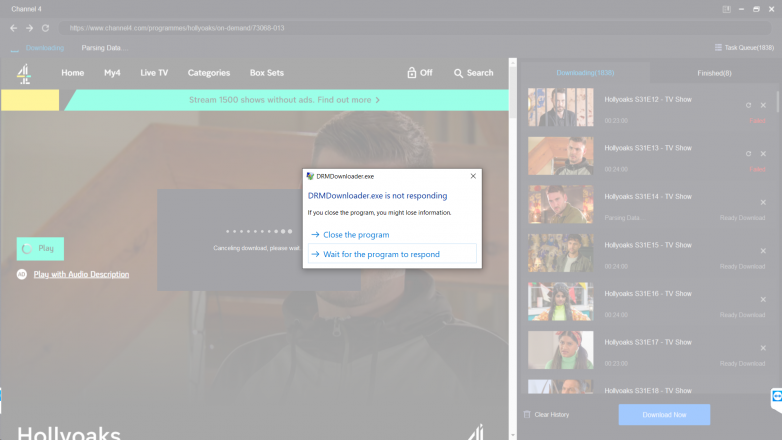Open the Categories menu
The image size is (782, 440).
point(209,73)
